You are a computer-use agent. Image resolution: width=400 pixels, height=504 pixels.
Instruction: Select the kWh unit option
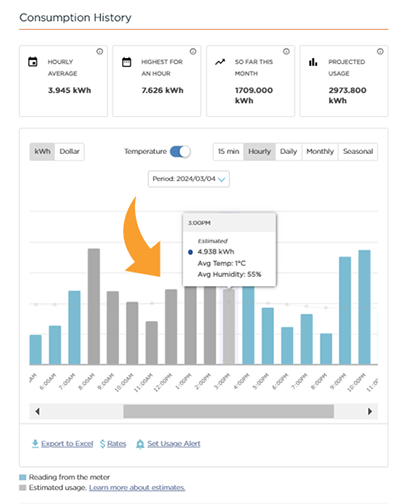coord(42,152)
